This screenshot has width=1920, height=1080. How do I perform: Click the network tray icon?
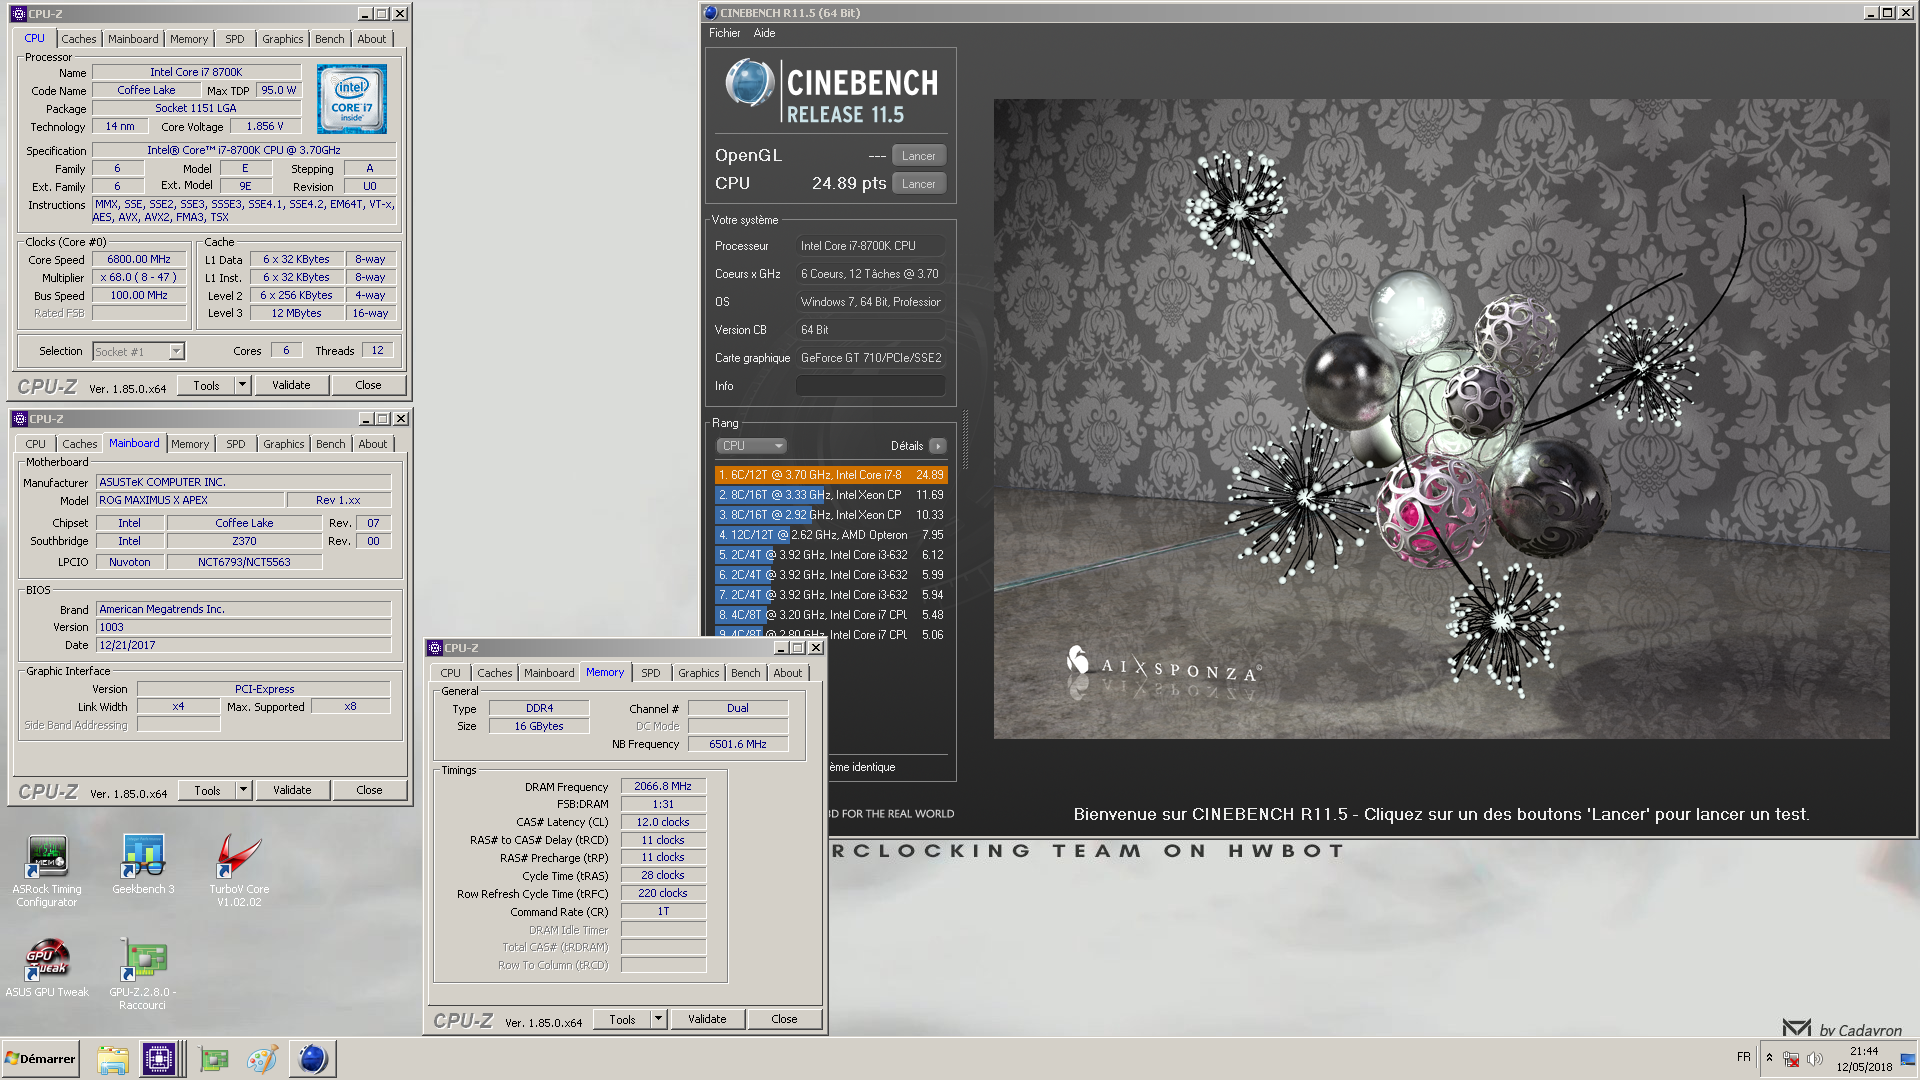pyautogui.click(x=1791, y=1059)
